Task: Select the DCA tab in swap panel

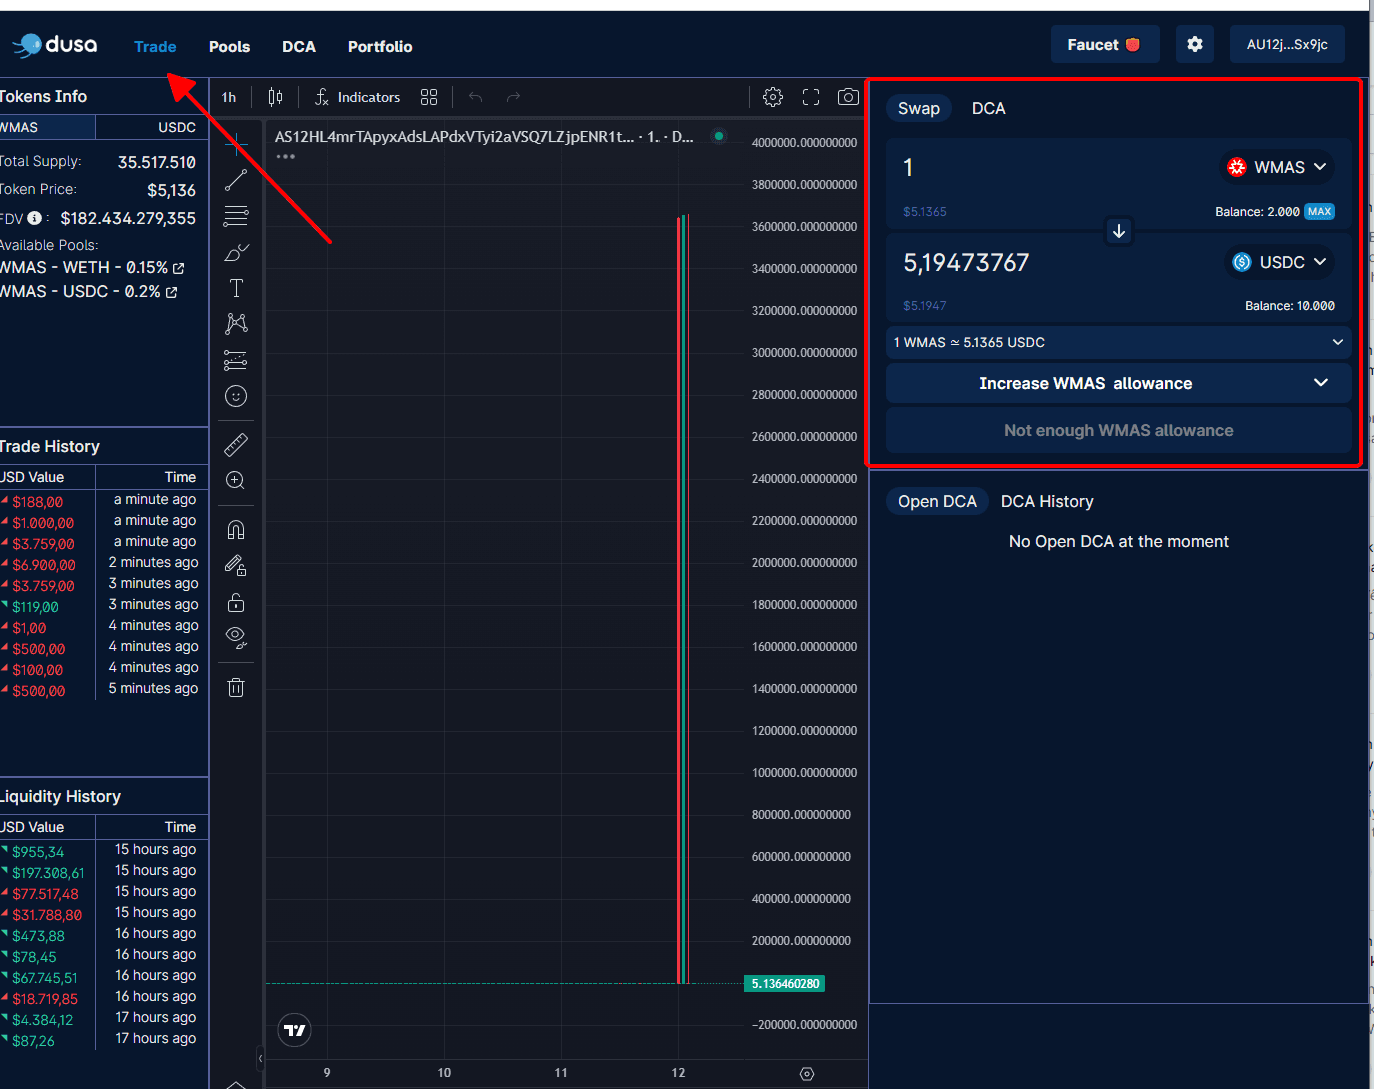Action: [x=989, y=108]
